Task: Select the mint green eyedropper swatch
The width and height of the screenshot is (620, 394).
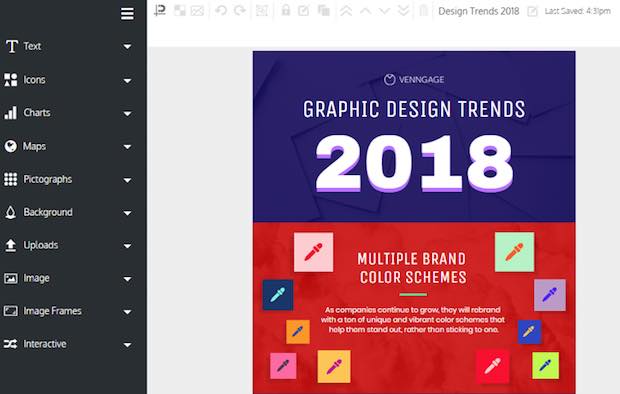Action: [x=514, y=252]
